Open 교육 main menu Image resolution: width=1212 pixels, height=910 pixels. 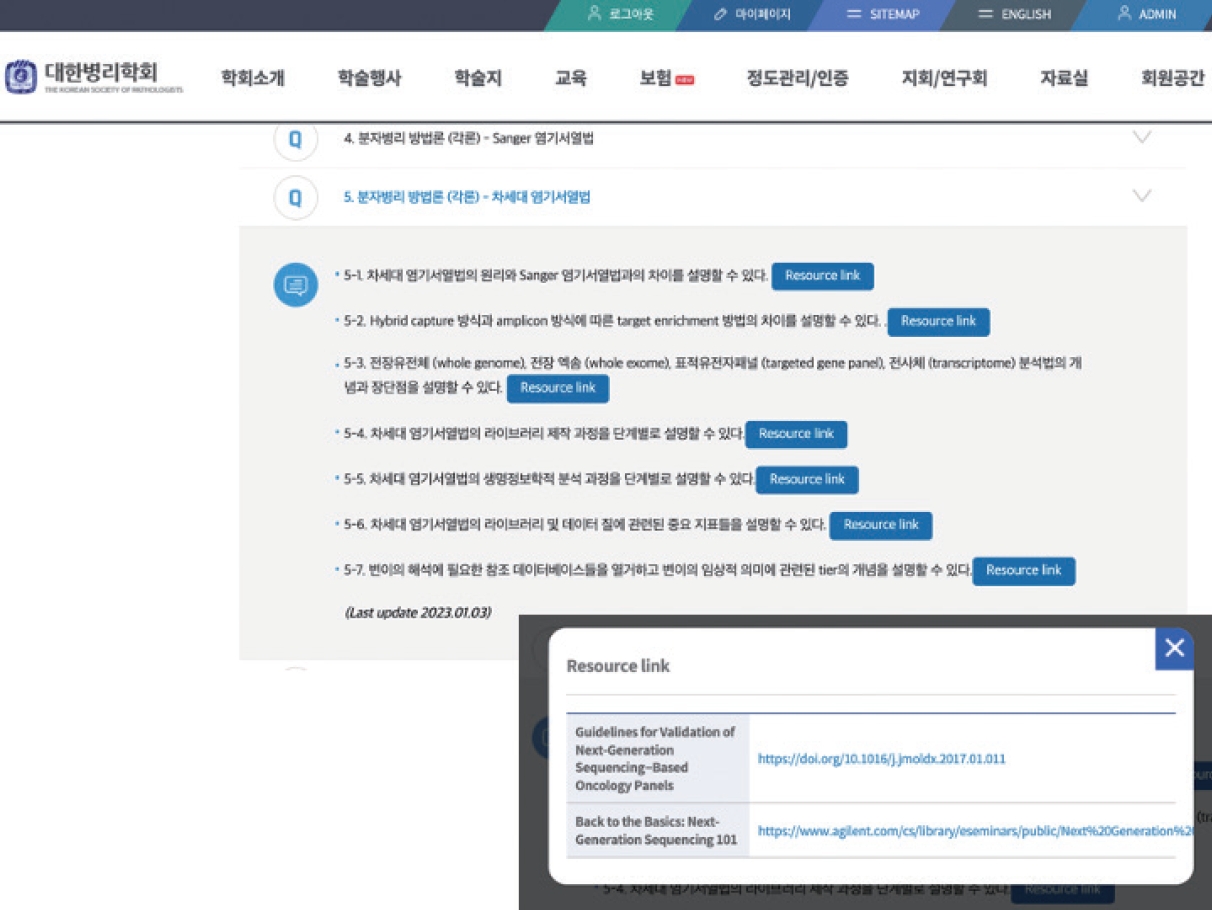pyautogui.click(x=571, y=78)
